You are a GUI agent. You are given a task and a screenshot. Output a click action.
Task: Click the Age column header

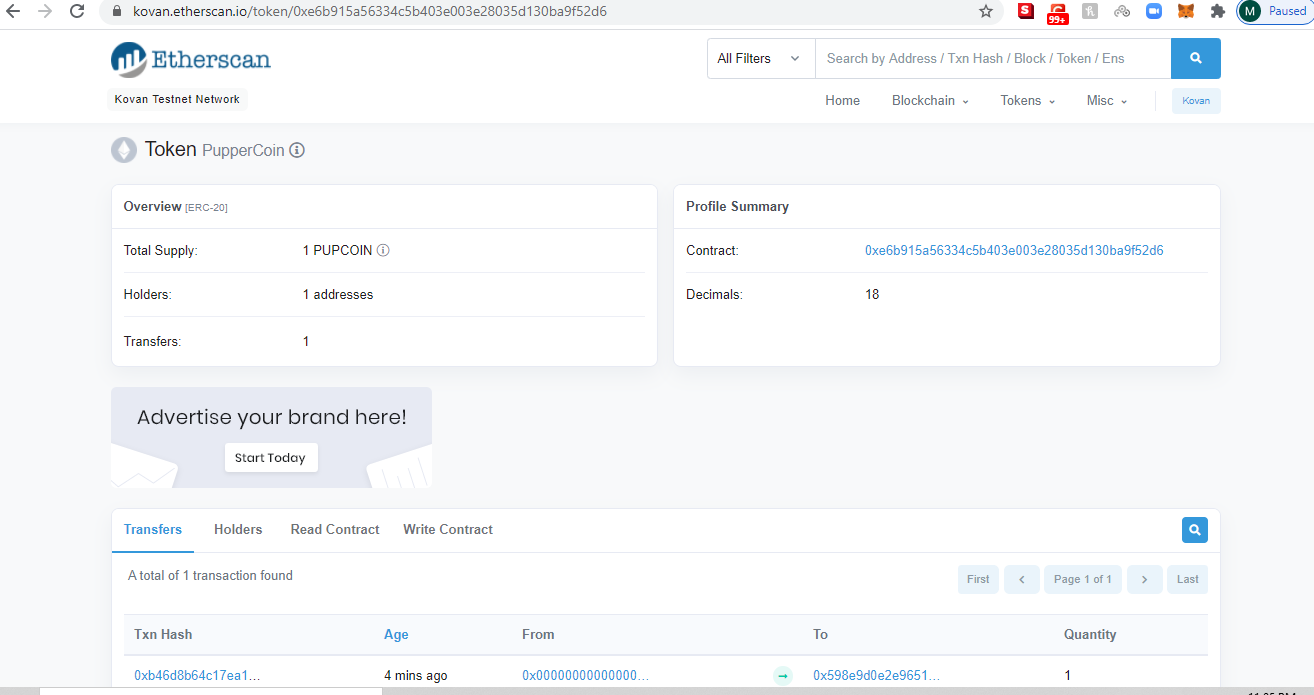pos(396,634)
